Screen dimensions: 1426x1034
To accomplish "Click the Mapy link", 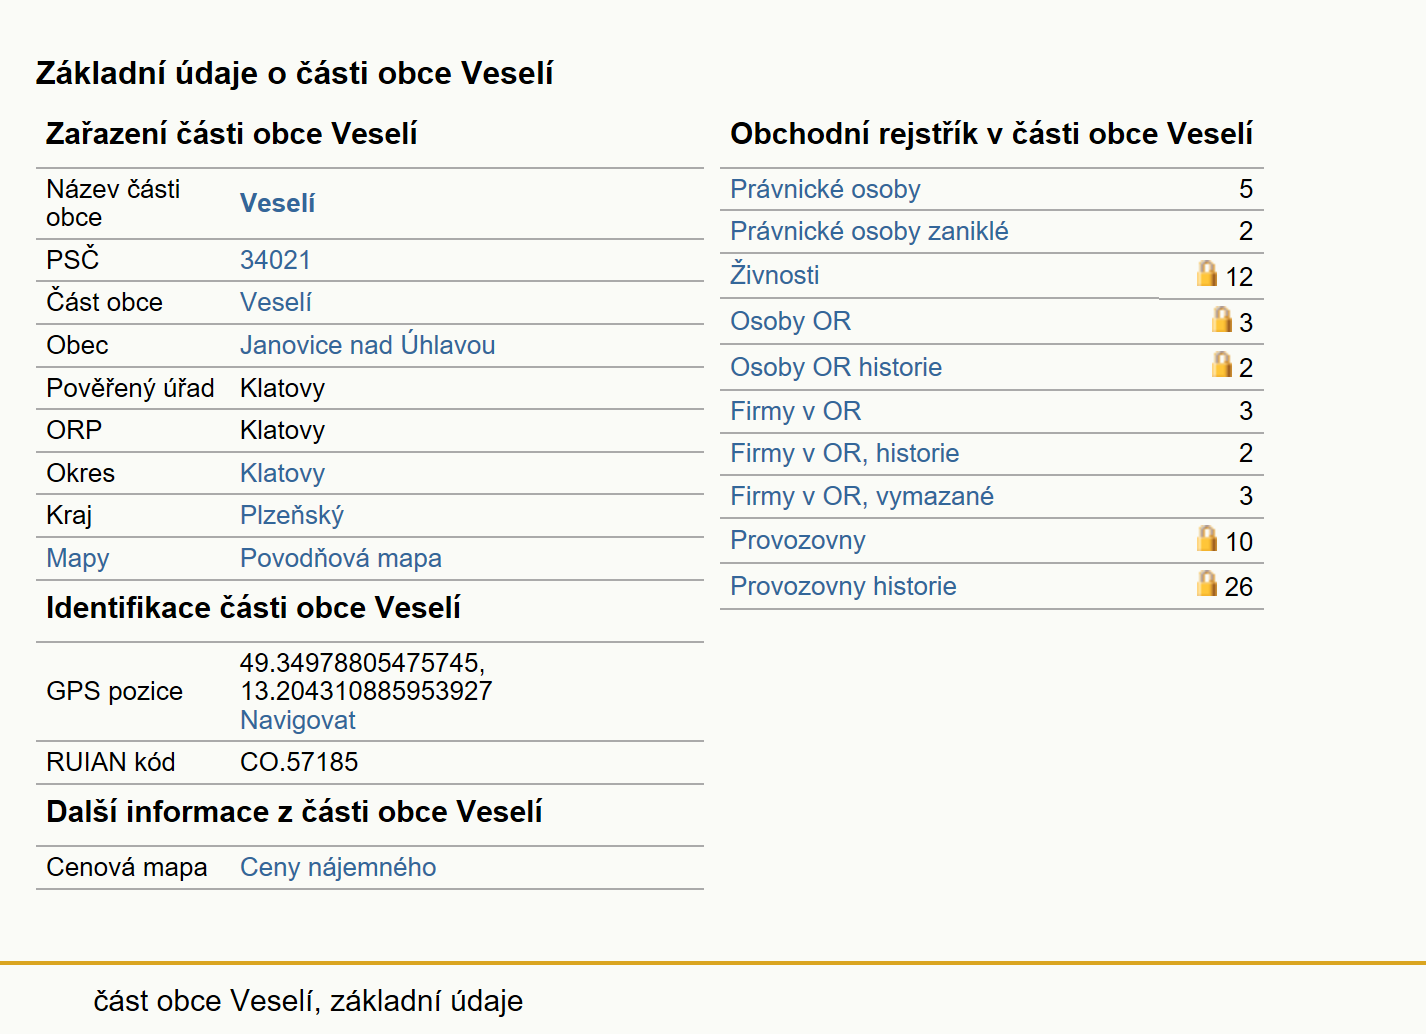I will [78, 558].
